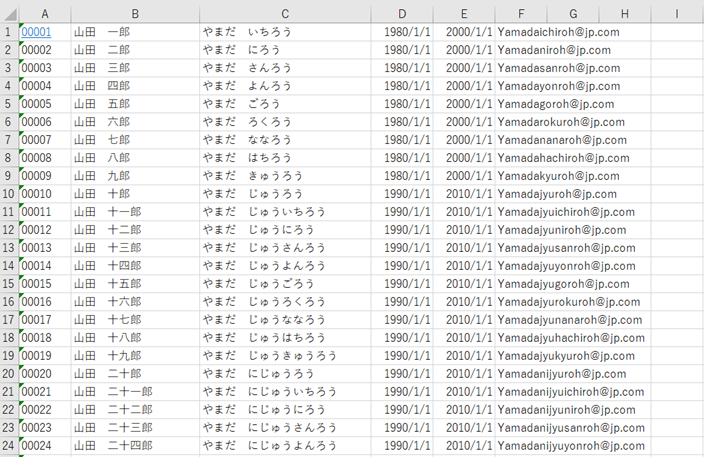This screenshot has height=457, width=704.
Task: Select column F header
Action: click(521, 14)
